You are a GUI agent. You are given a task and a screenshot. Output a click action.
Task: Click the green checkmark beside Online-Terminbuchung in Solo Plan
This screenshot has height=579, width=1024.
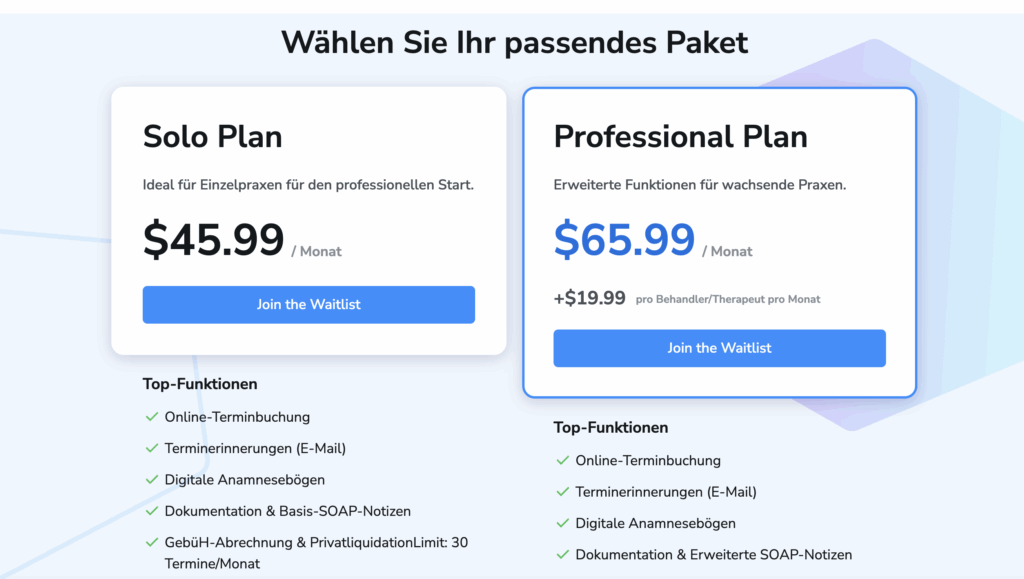(153, 417)
